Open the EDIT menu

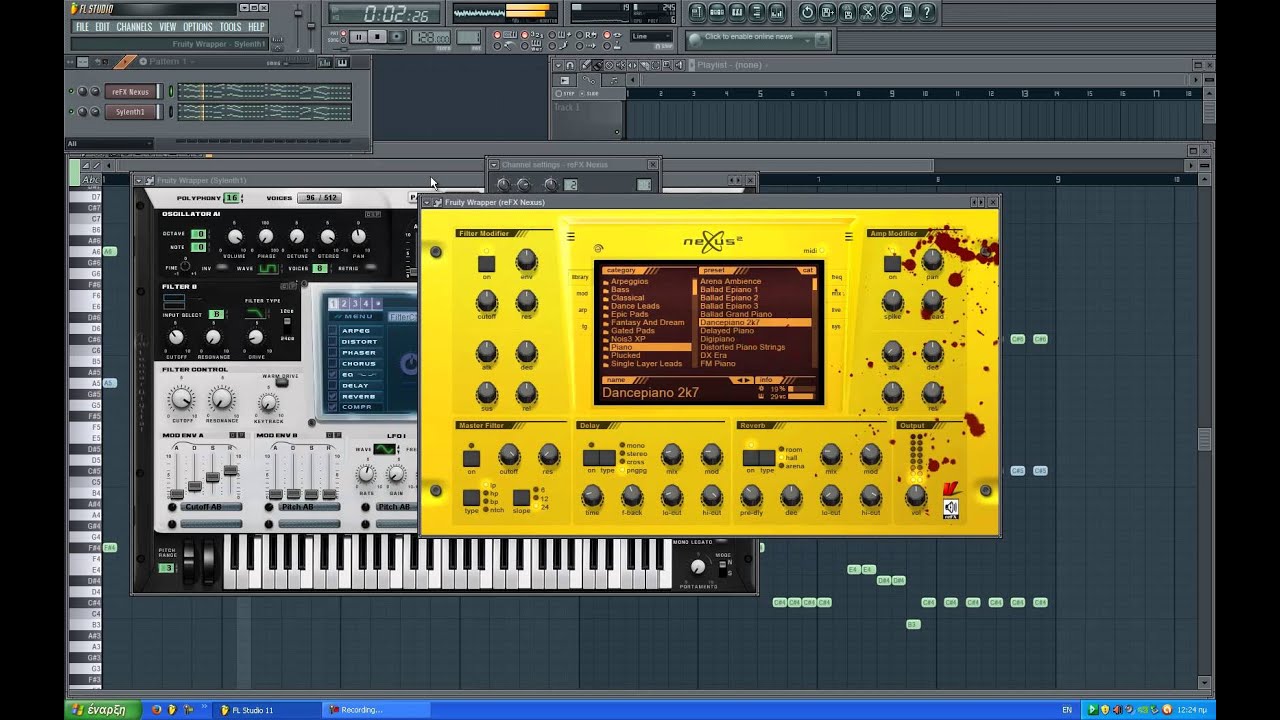(x=102, y=27)
